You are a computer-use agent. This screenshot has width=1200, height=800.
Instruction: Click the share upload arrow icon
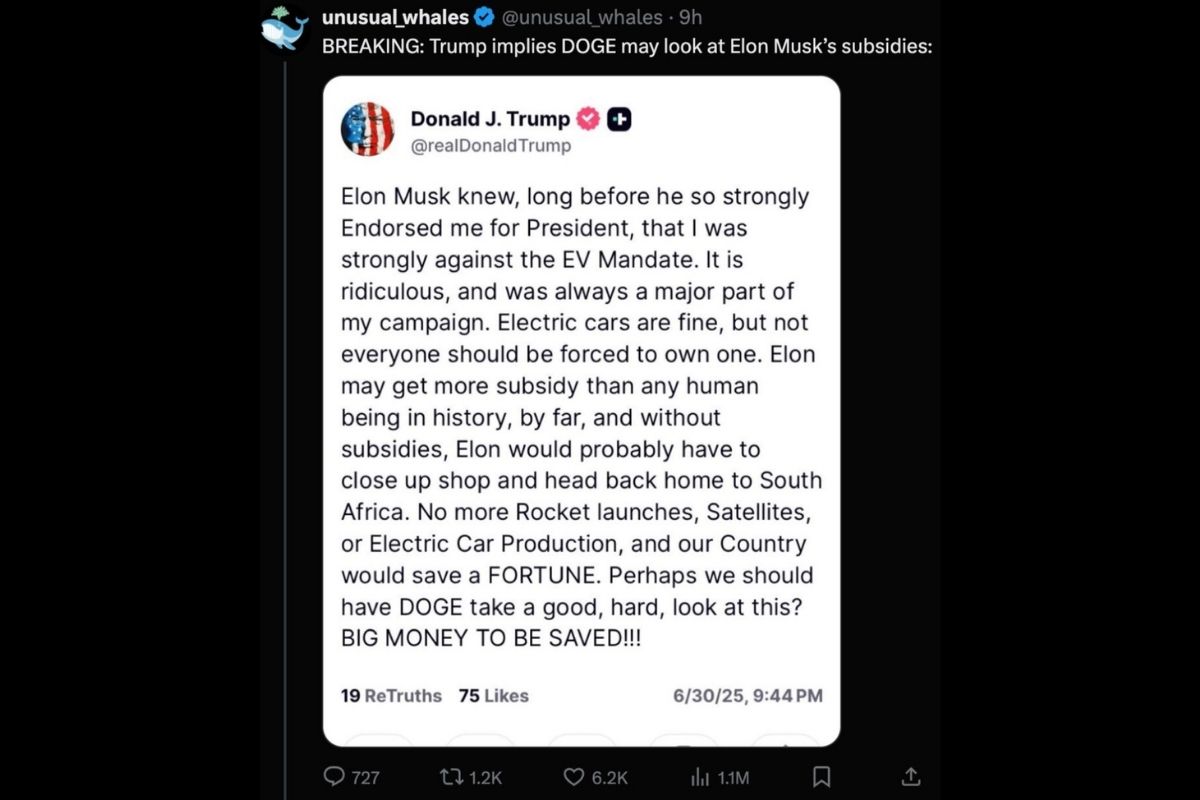(x=910, y=777)
